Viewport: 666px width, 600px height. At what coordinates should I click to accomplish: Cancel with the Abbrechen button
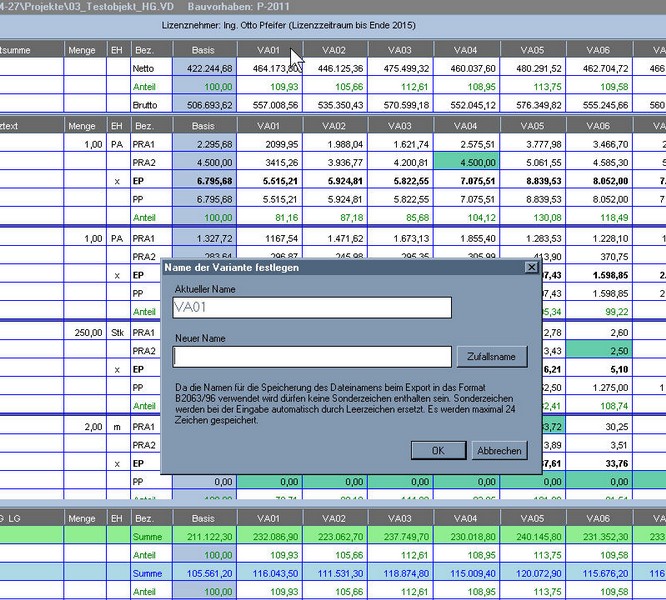(x=498, y=451)
